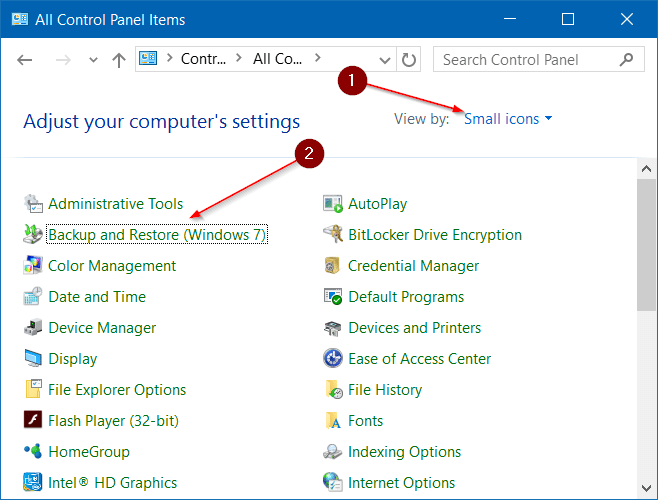The width and height of the screenshot is (658, 500).
Task: Click the Fonts folder icon
Action: coord(333,420)
